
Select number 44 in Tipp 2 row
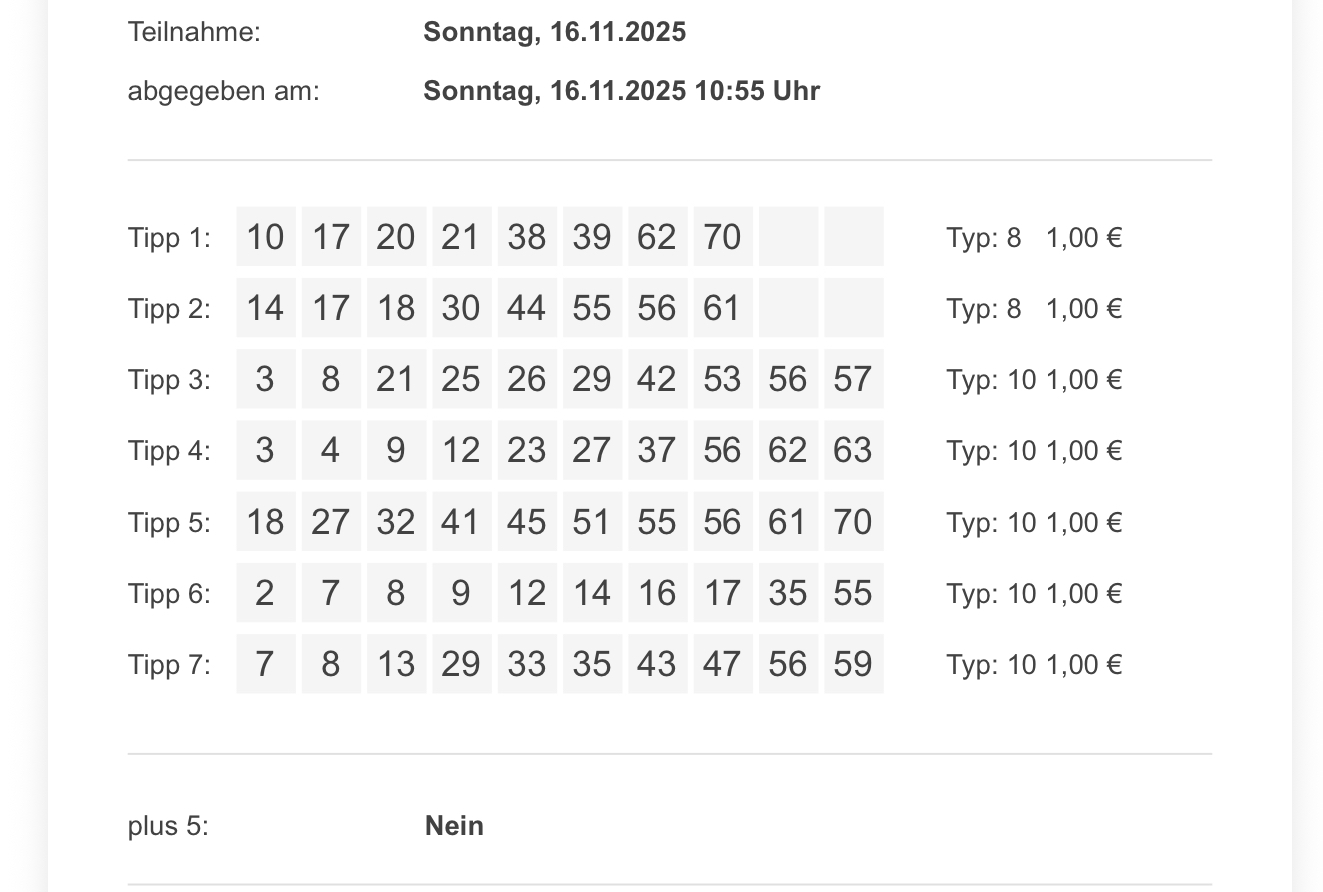526,308
